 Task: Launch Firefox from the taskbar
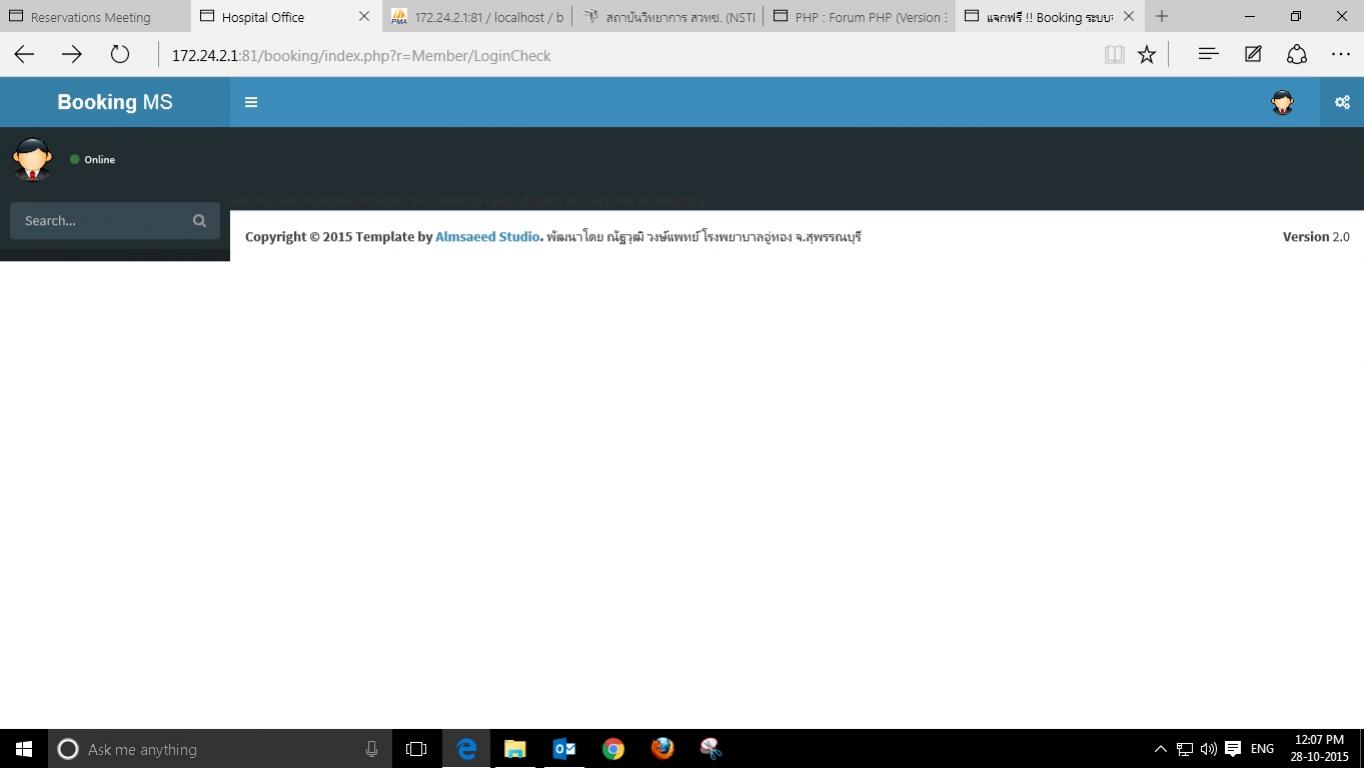pyautogui.click(x=662, y=749)
